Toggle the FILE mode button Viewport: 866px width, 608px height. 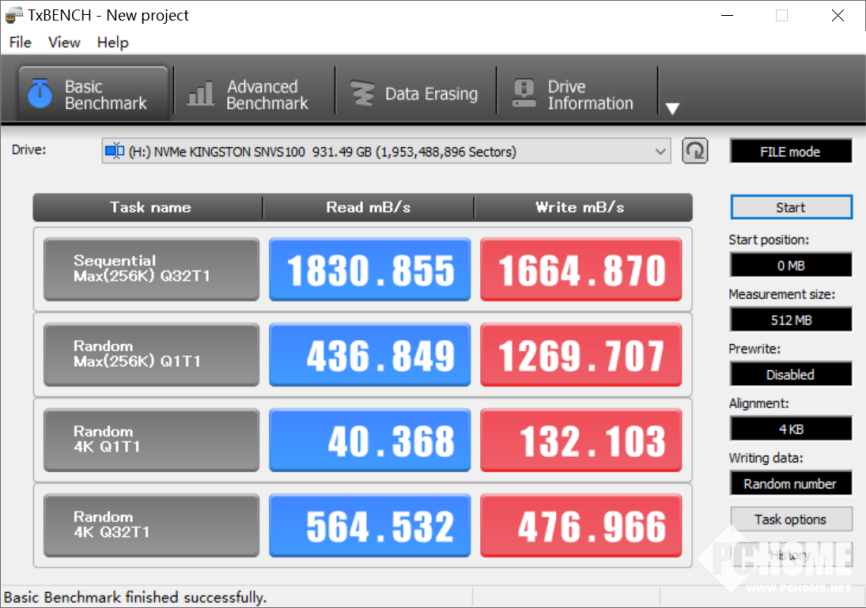coord(789,152)
